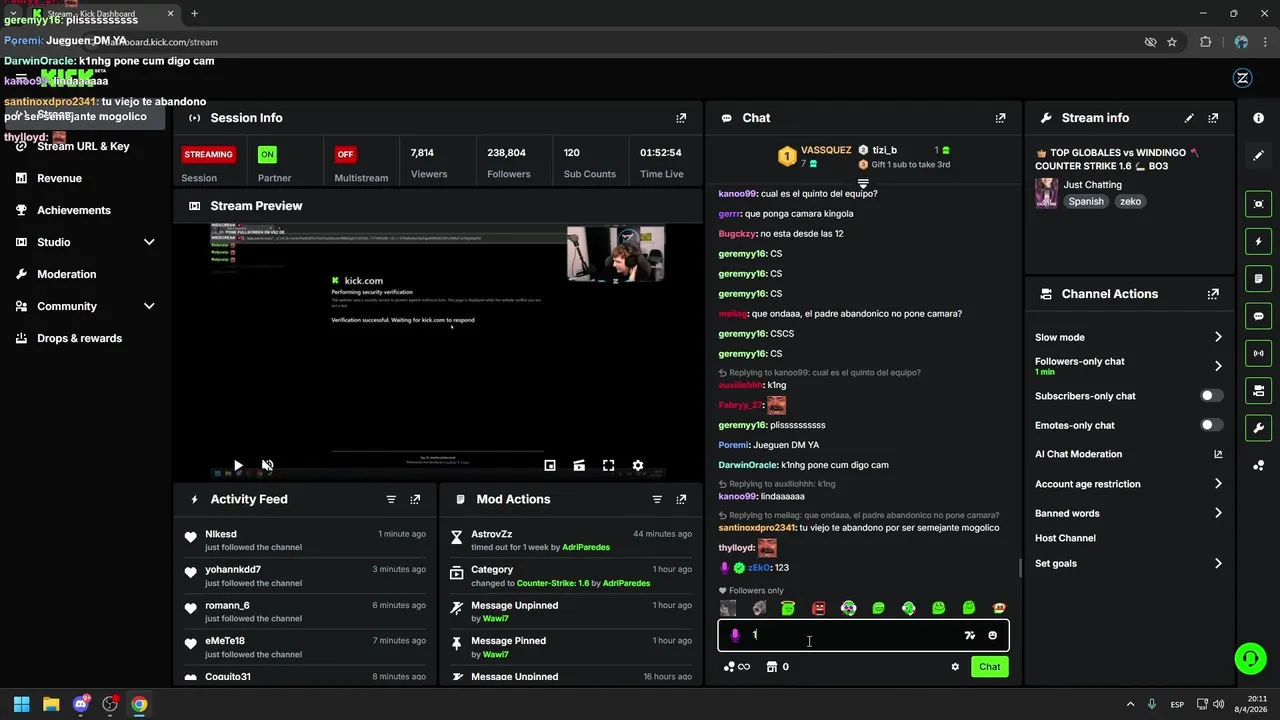Toggle the Chat bubble widget in sidebar
The width and height of the screenshot is (1280, 720).
[x=1258, y=316]
